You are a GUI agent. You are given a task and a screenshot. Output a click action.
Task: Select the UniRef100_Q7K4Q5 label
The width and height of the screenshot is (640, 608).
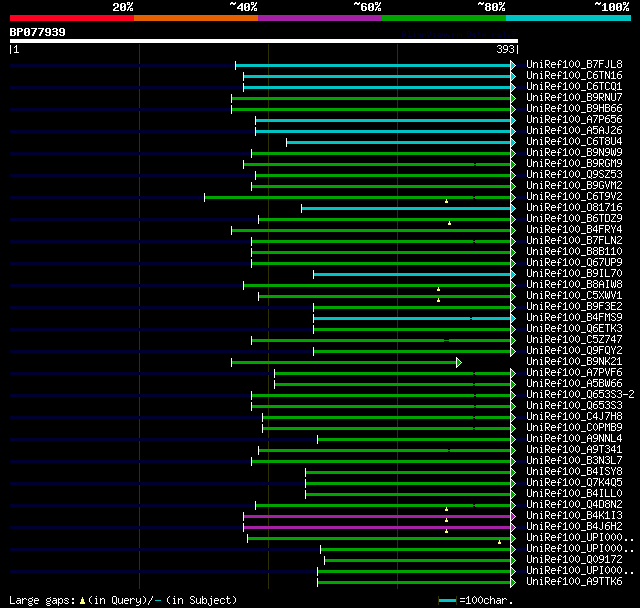(574, 483)
